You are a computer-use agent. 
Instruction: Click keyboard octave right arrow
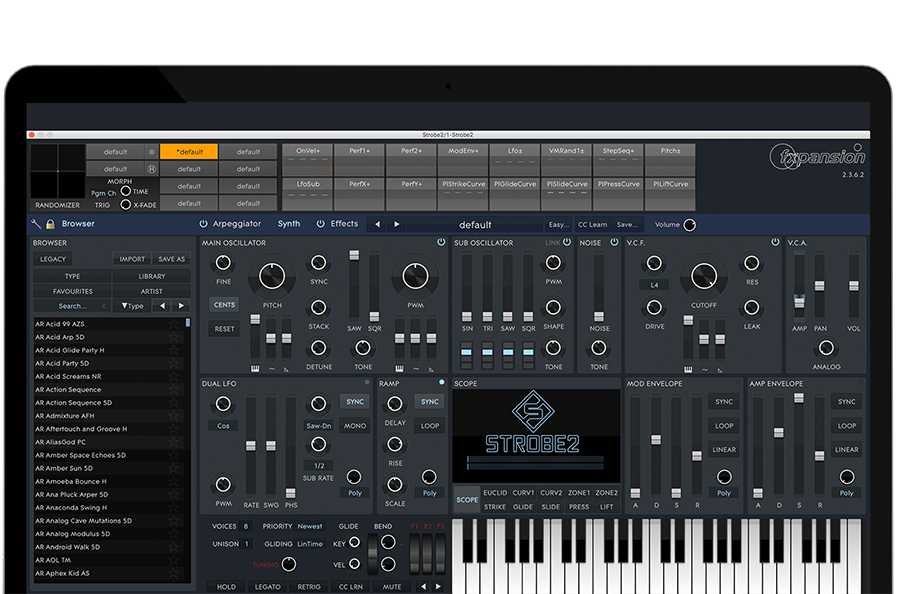pos(439,587)
